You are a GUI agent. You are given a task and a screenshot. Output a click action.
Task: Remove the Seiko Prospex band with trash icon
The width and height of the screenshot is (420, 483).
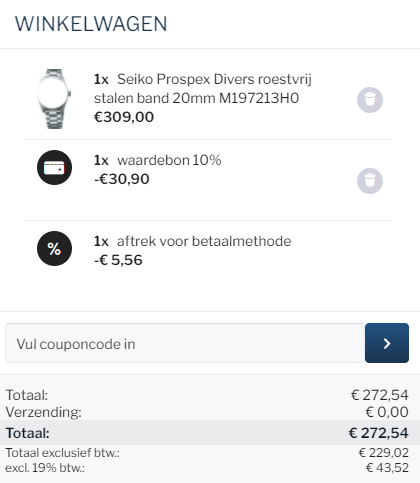(x=370, y=100)
